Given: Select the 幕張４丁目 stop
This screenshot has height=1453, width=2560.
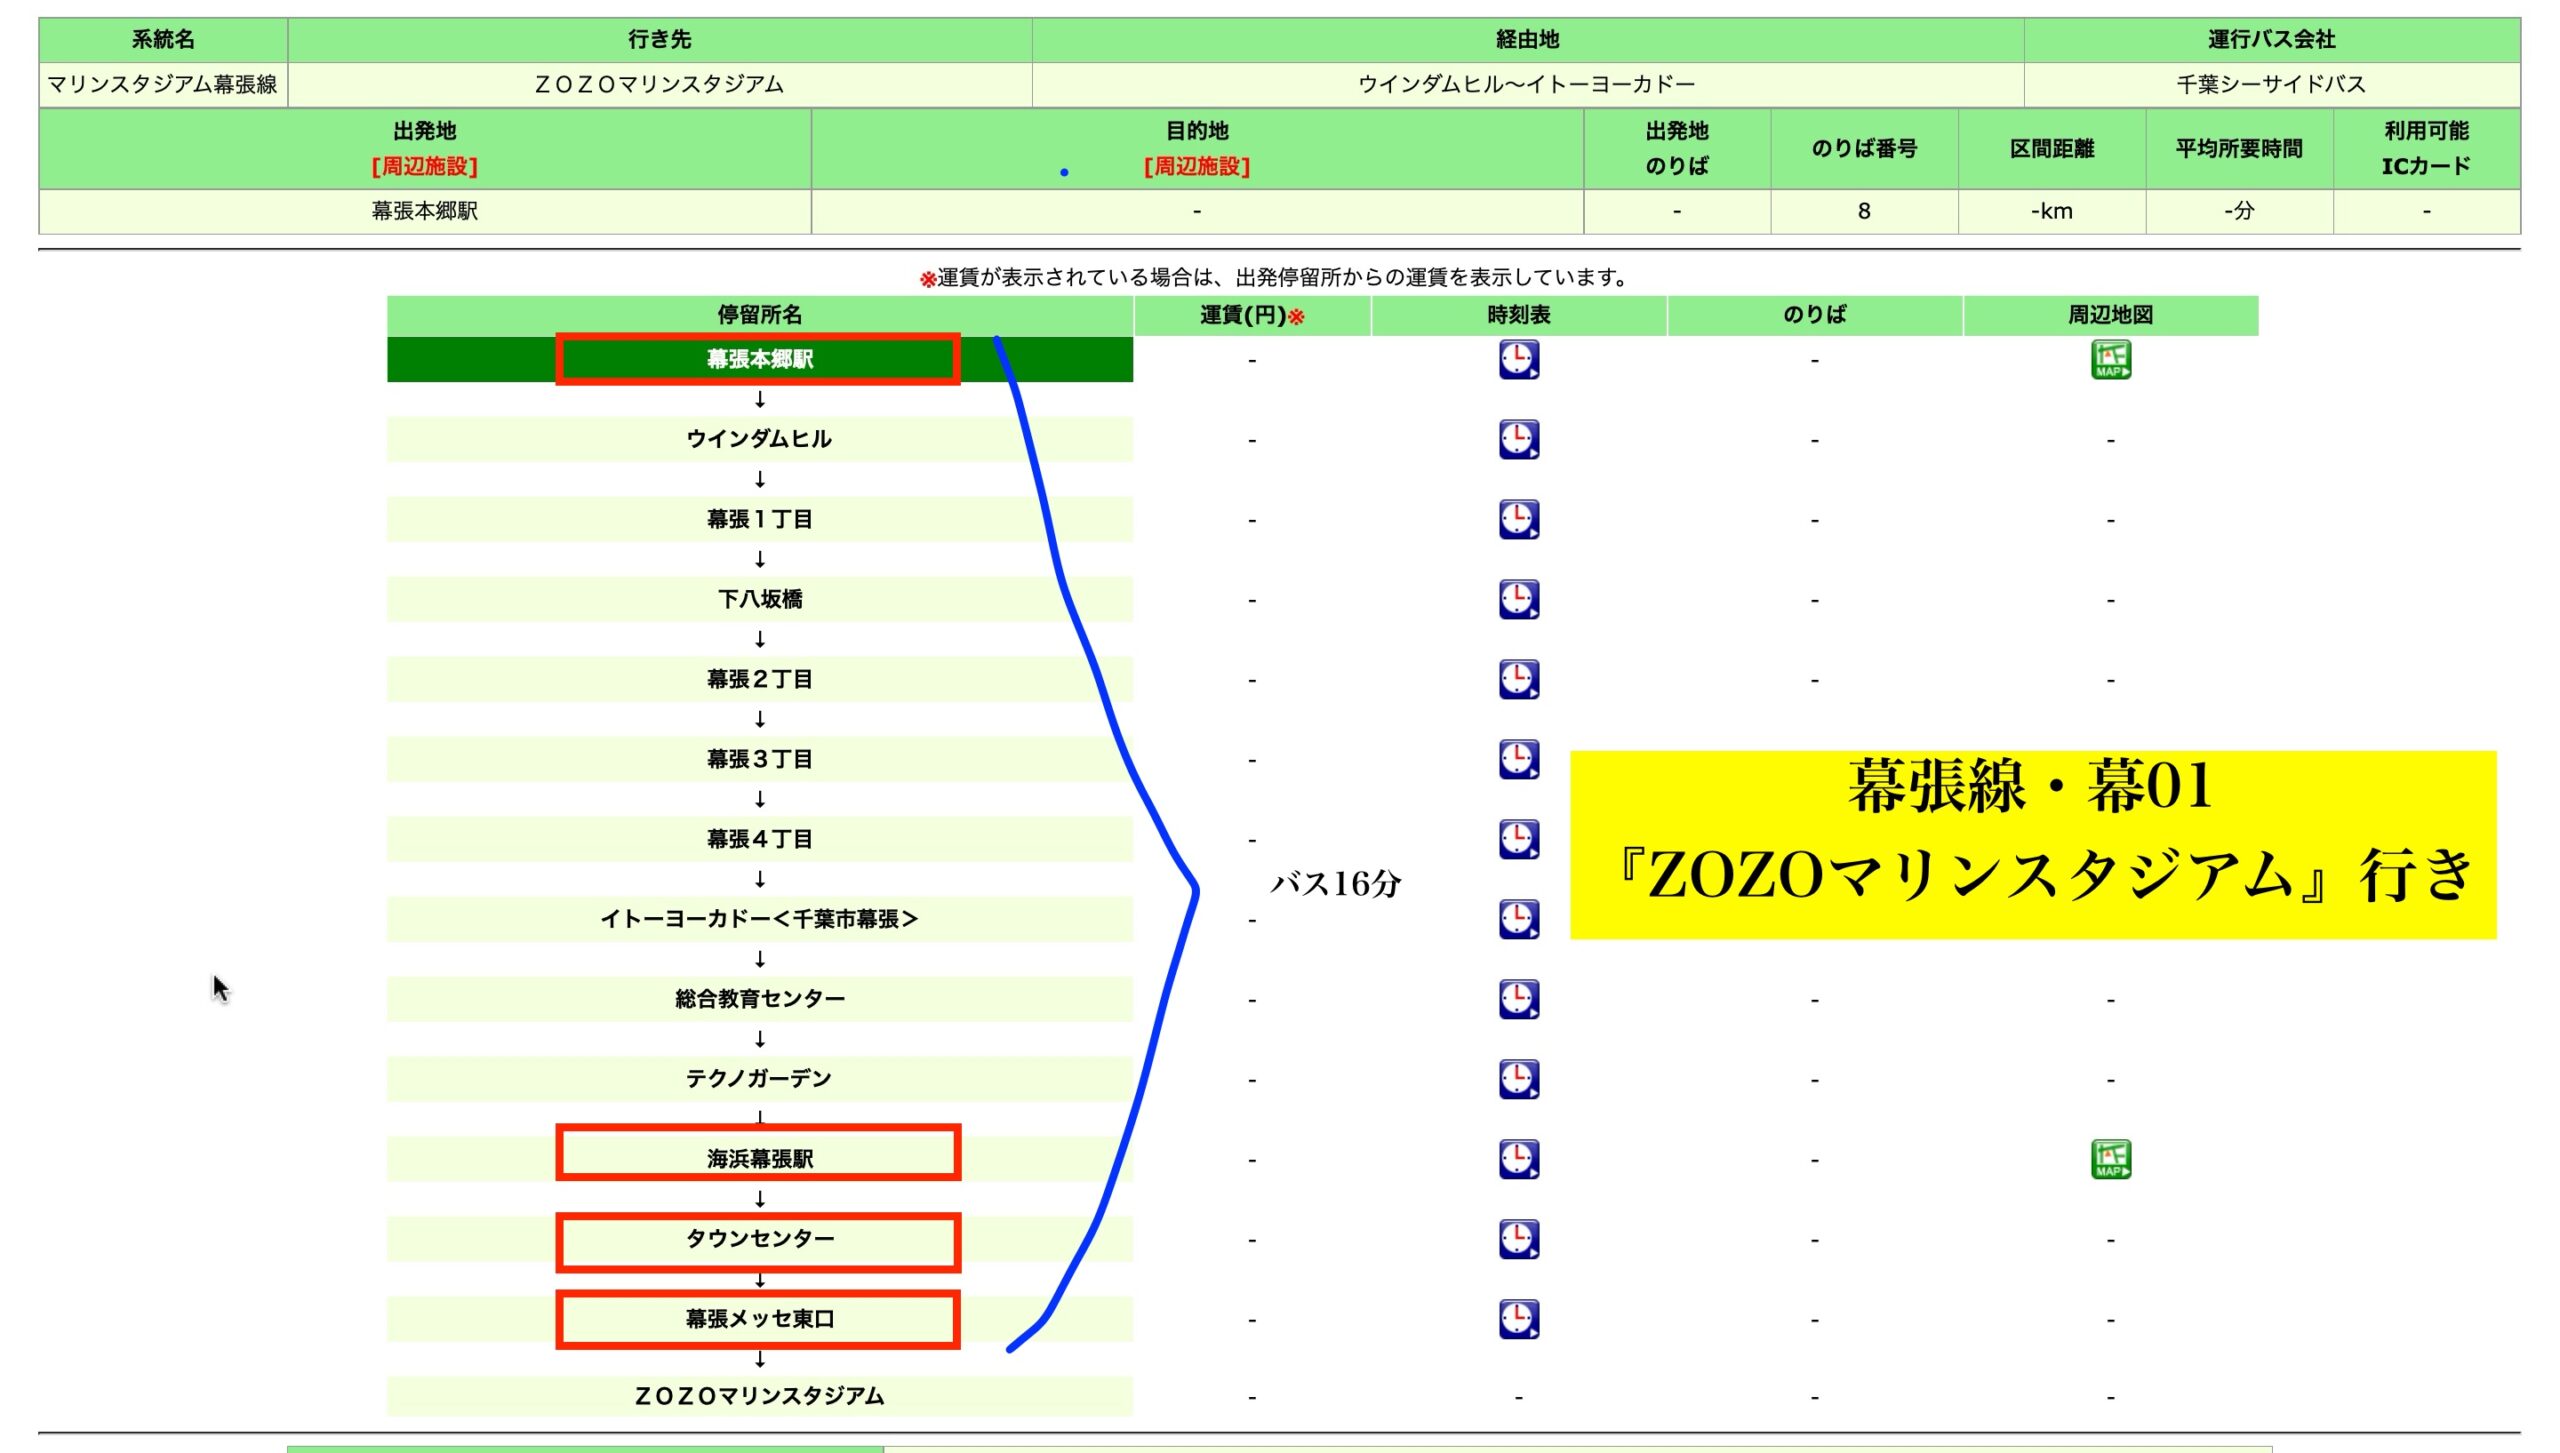Looking at the screenshot, I should 760,839.
